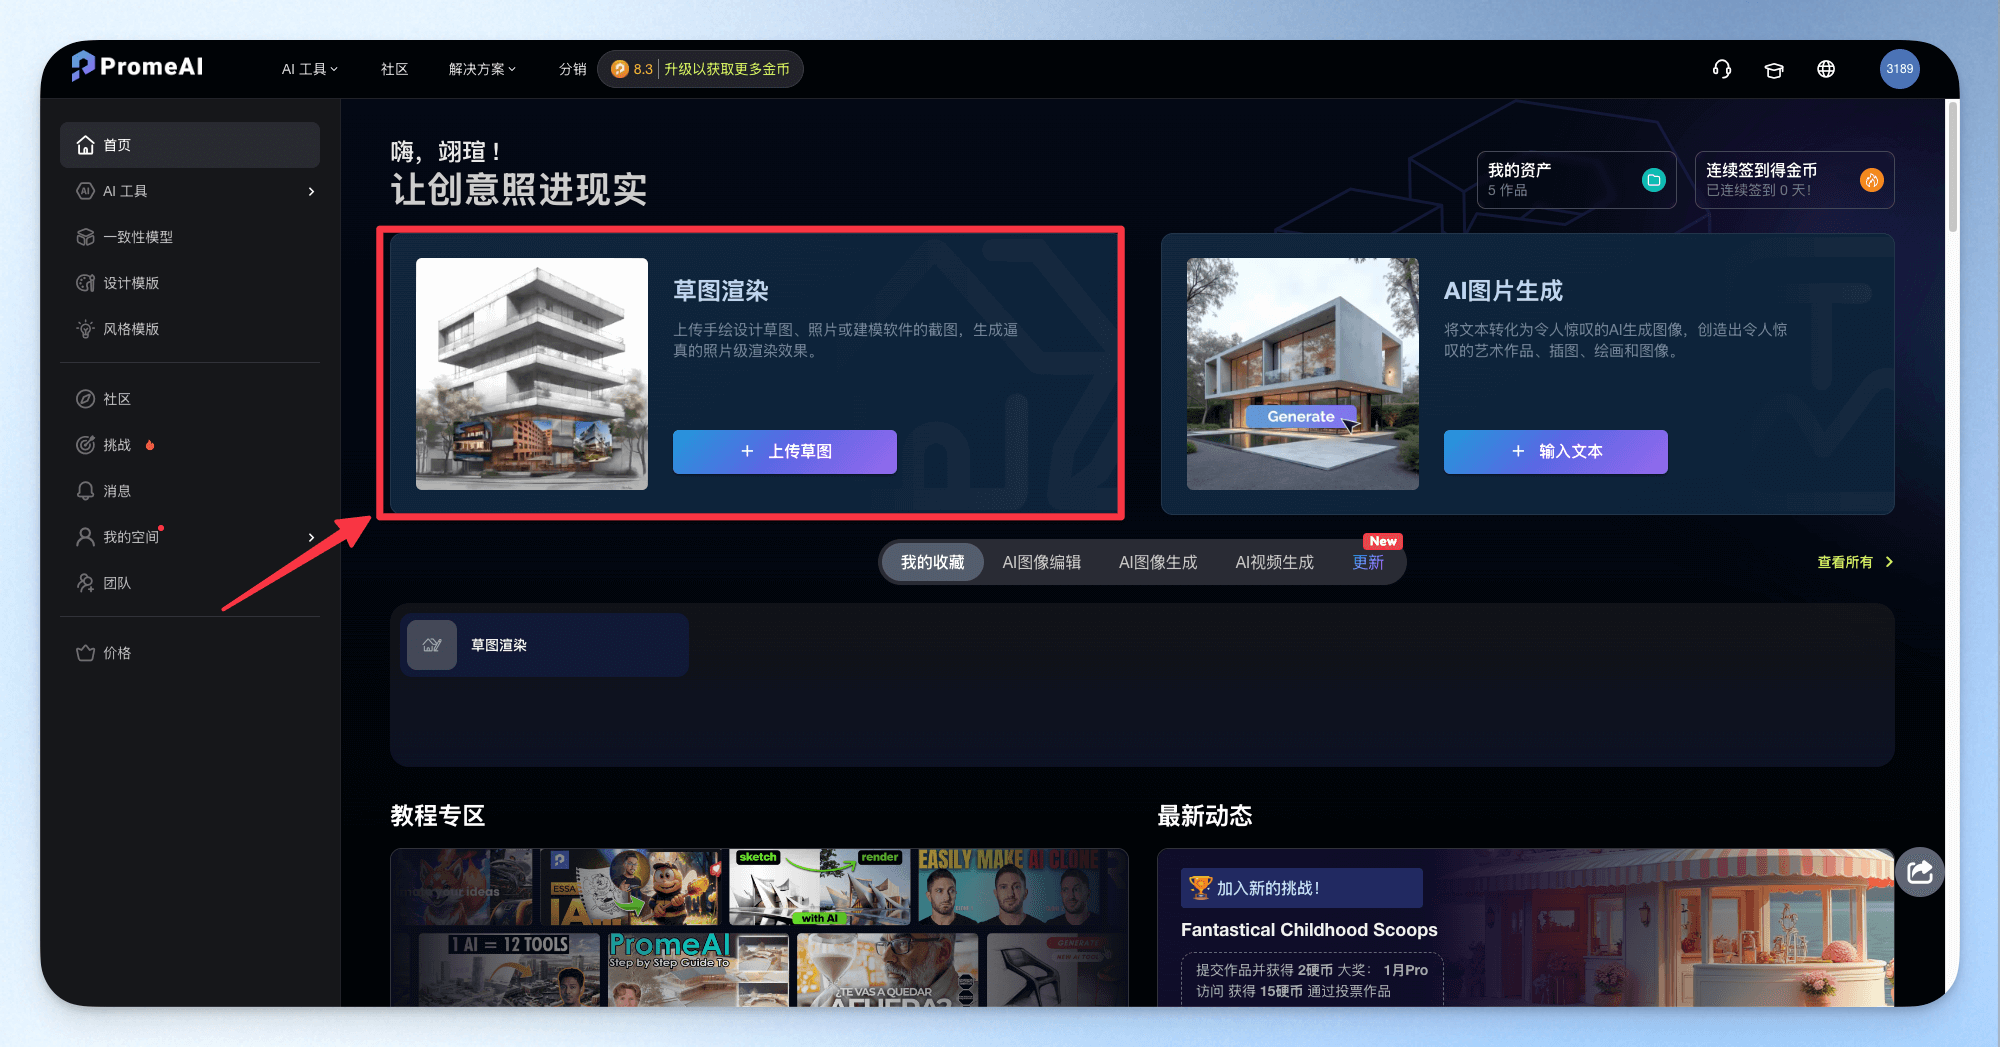Expand the 我的空间 sidebar arrow
Screen dimensions: 2000x1047
click(311, 537)
